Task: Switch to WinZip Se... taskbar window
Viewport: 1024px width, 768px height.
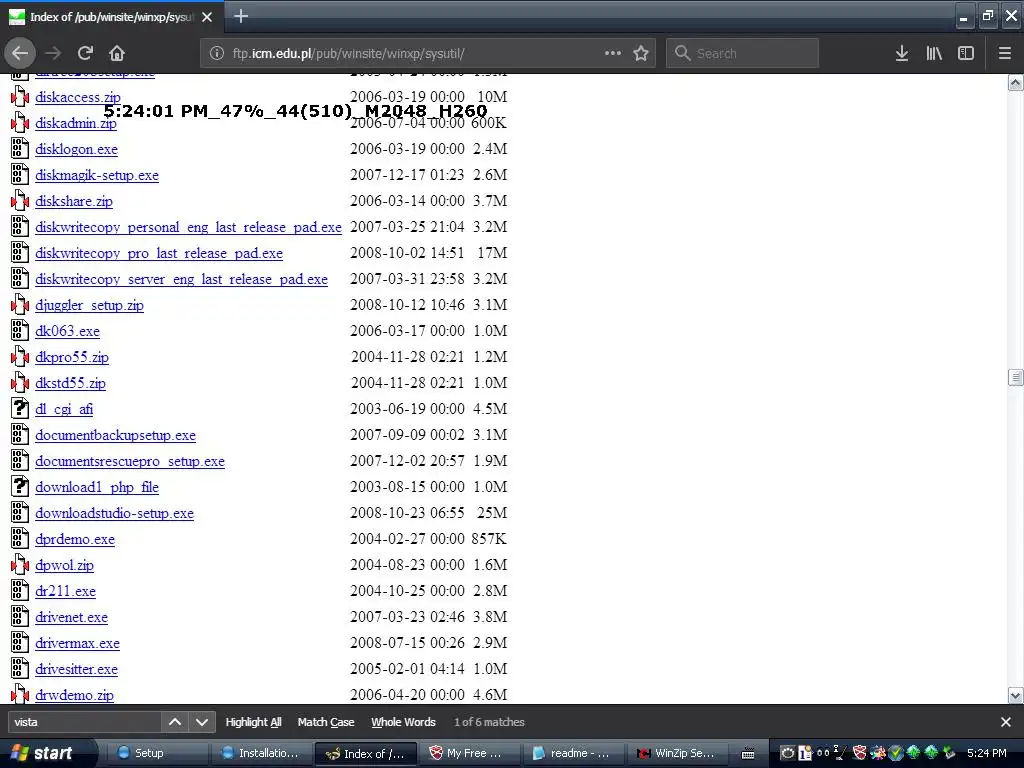Action: click(x=677, y=753)
